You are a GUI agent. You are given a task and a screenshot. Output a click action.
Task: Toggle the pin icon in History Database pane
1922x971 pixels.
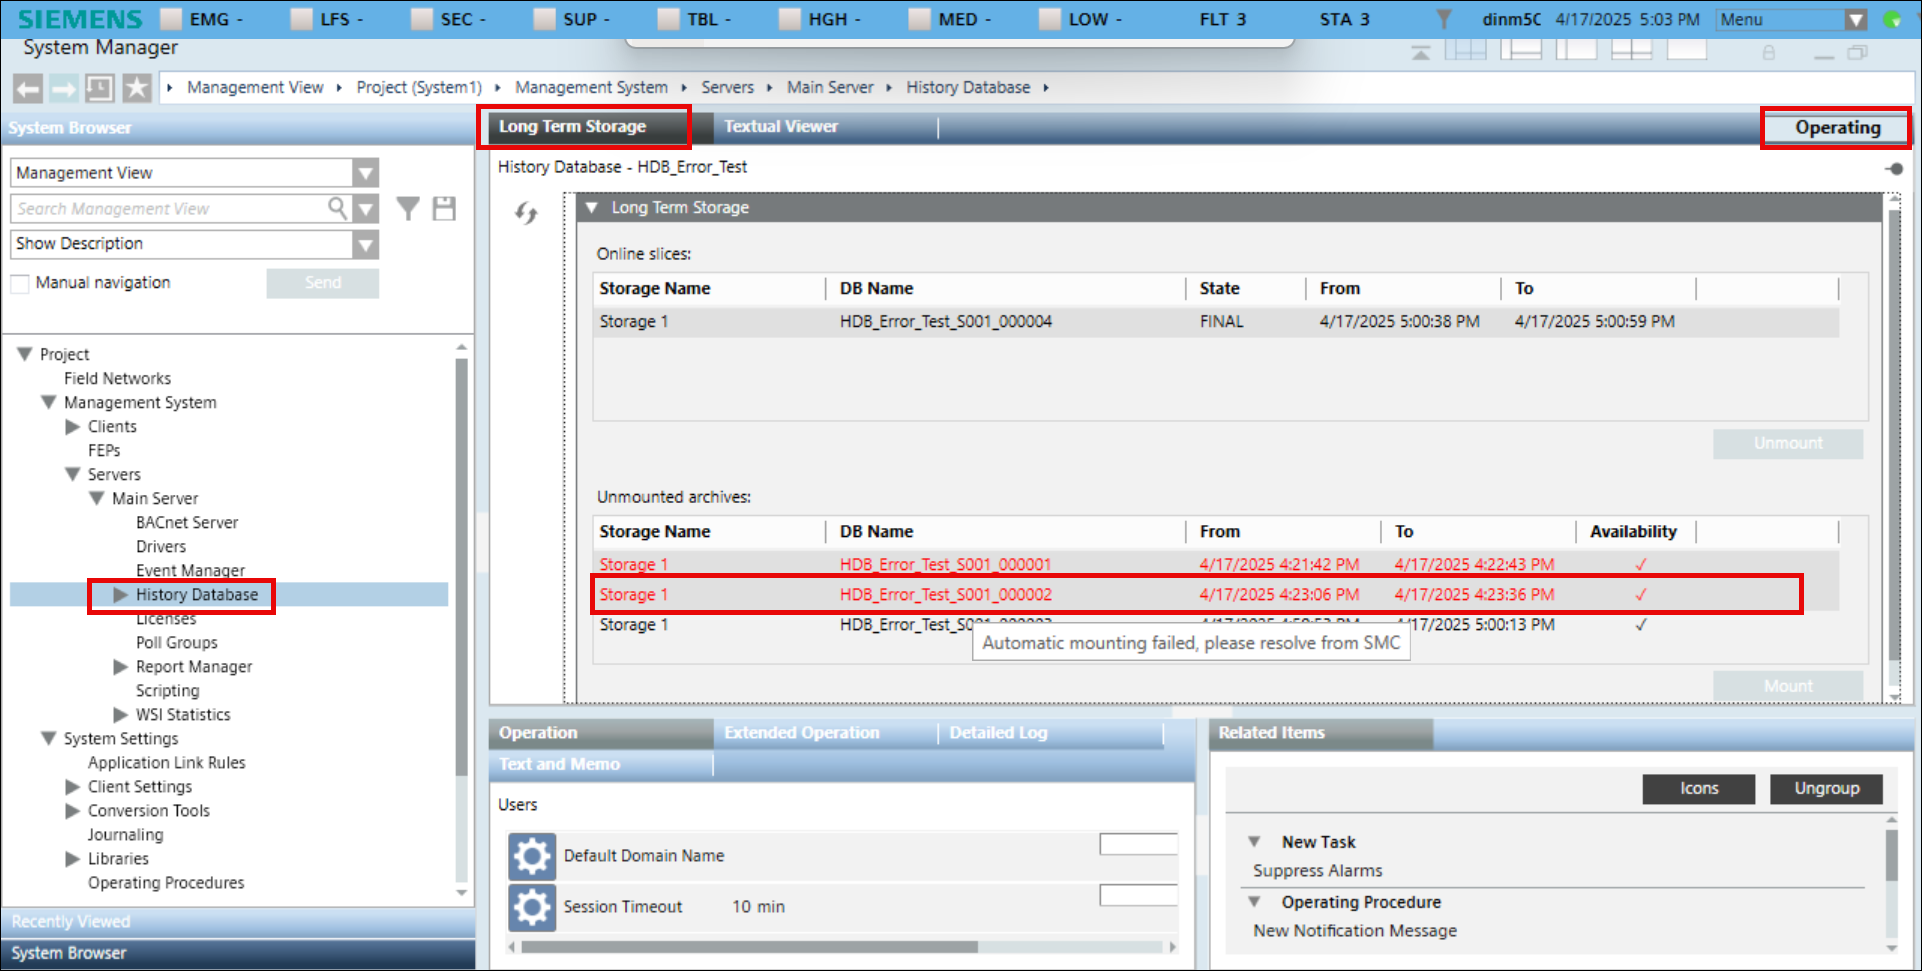[1893, 169]
